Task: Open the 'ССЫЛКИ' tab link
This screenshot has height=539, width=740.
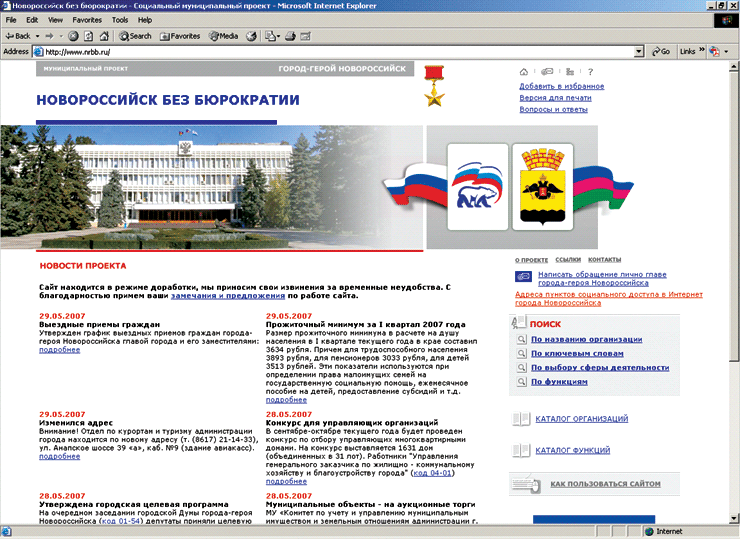Action: (x=568, y=260)
